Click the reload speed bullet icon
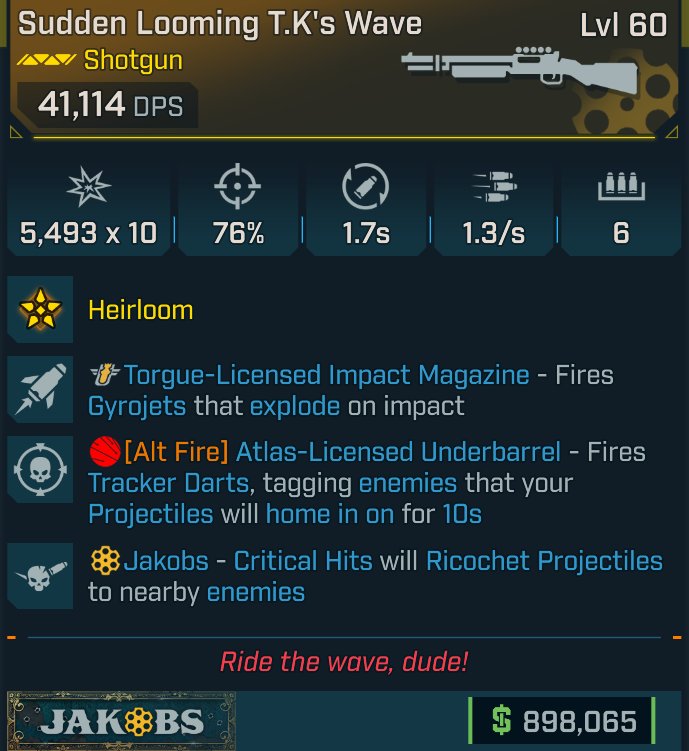Viewport: 689px width, 751px height. 365,186
